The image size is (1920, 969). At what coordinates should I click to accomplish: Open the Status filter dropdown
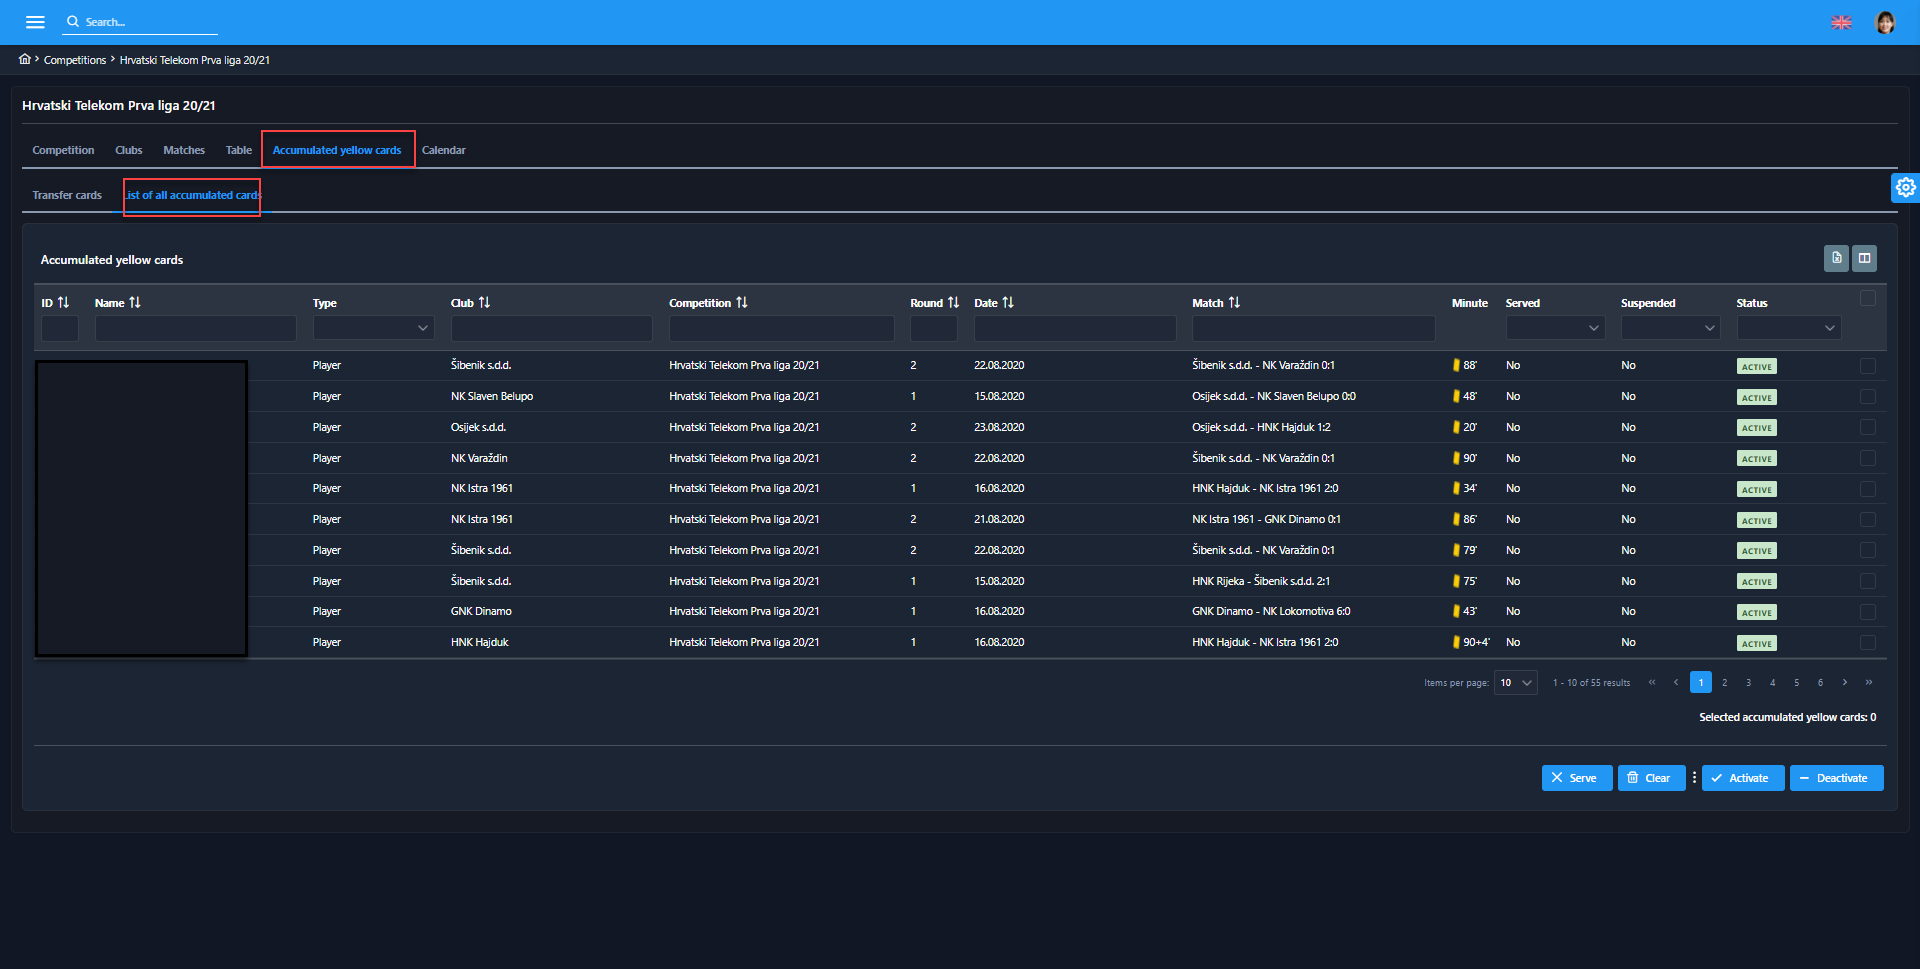(1788, 328)
